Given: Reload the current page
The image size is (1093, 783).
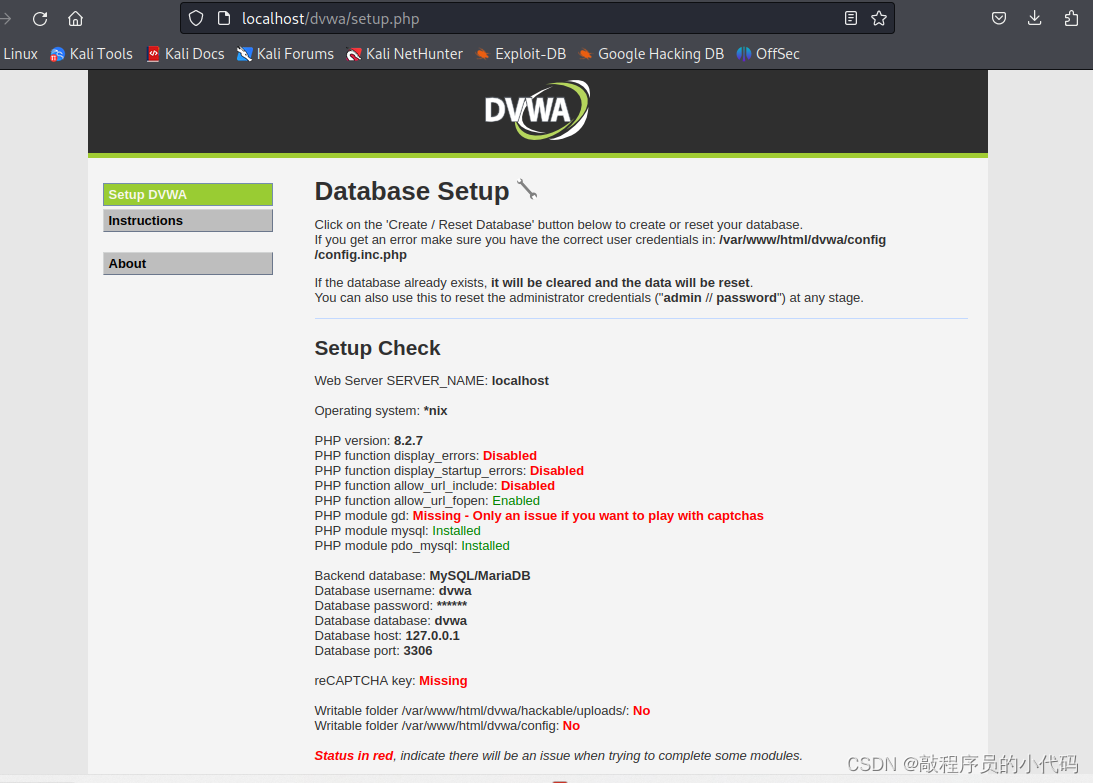Looking at the screenshot, I should point(40,18).
